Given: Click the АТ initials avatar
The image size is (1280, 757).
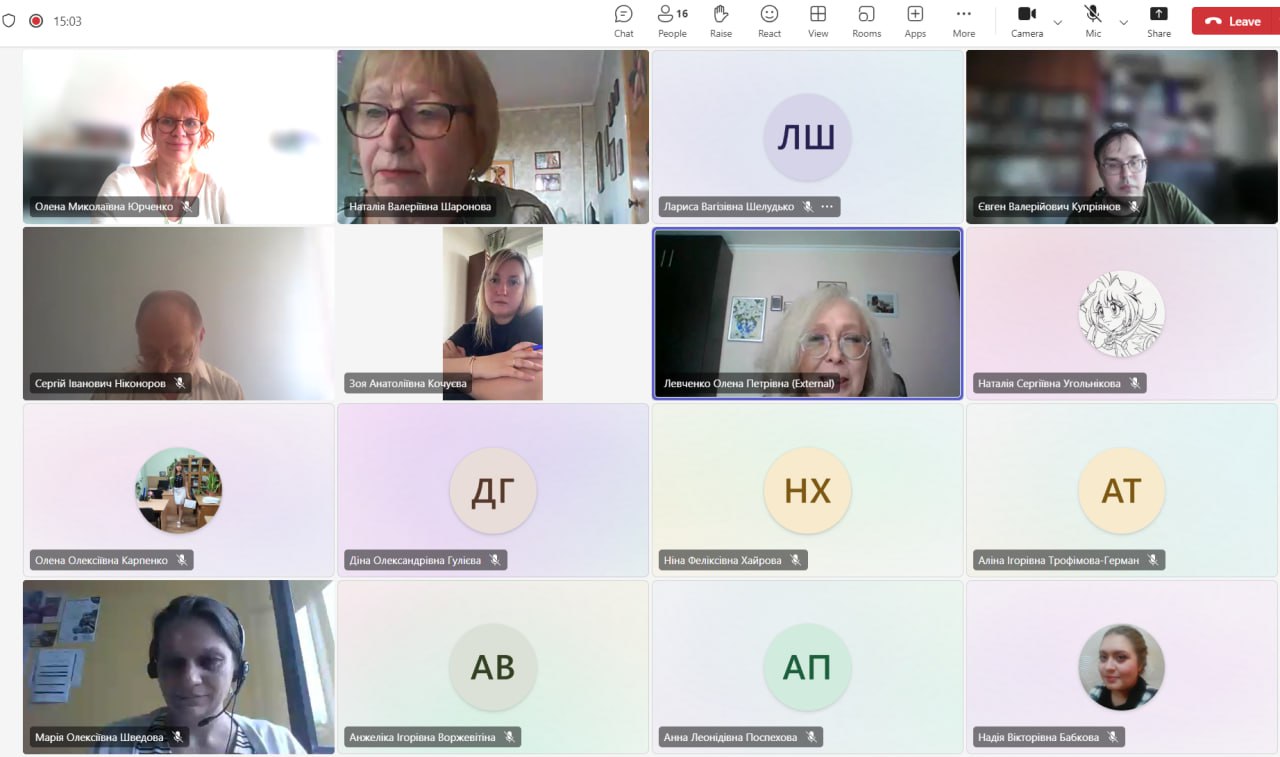Looking at the screenshot, I should pyautogui.click(x=1121, y=490).
